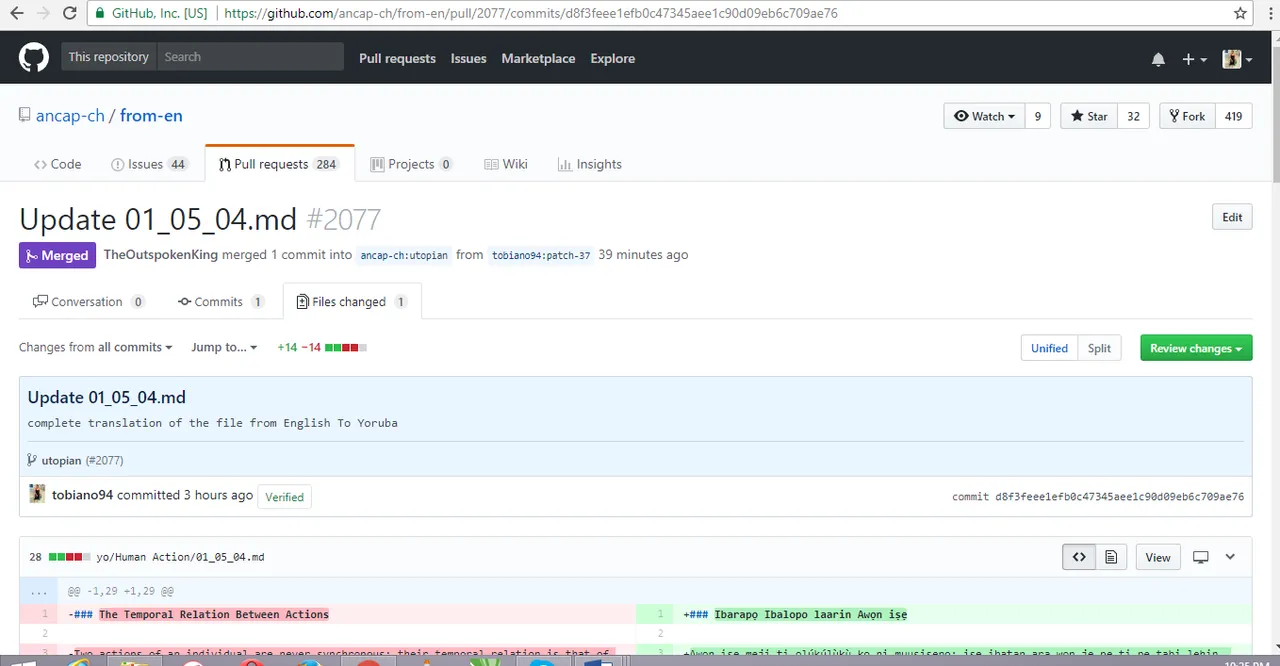Open Marketplace in top navigation

coord(538,58)
